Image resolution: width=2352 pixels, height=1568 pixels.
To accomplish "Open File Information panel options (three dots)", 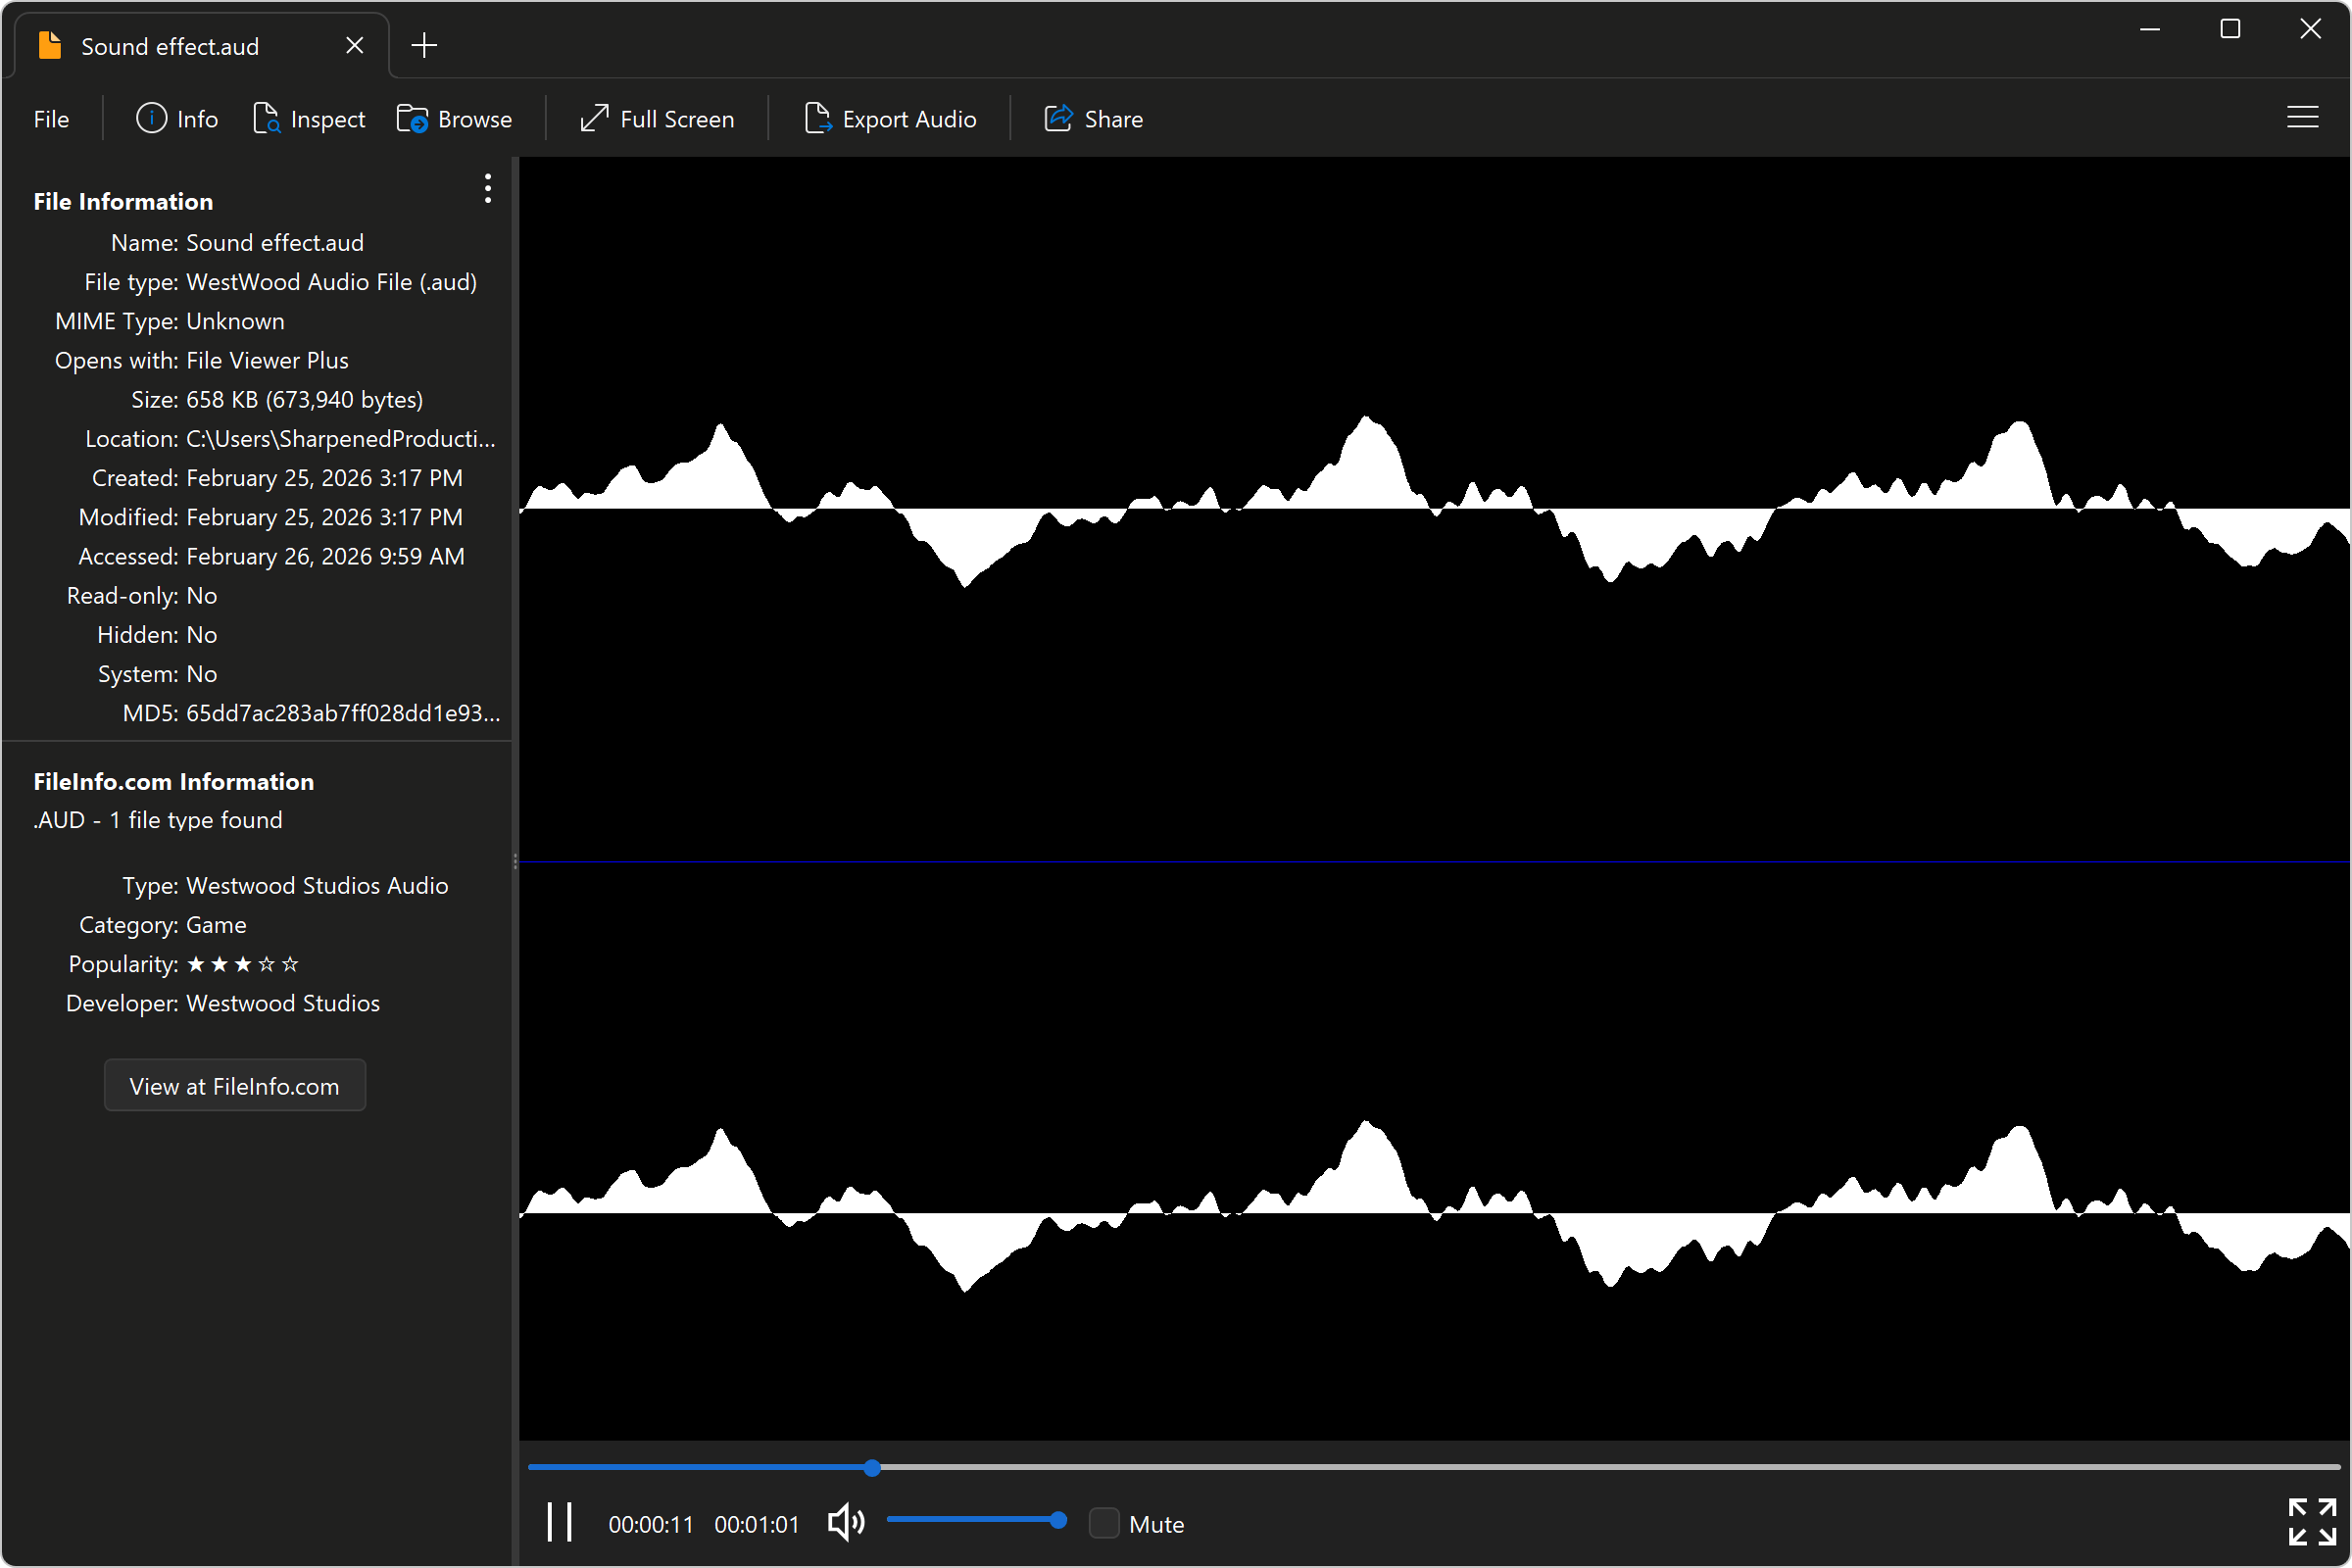I will tap(488, 188).
